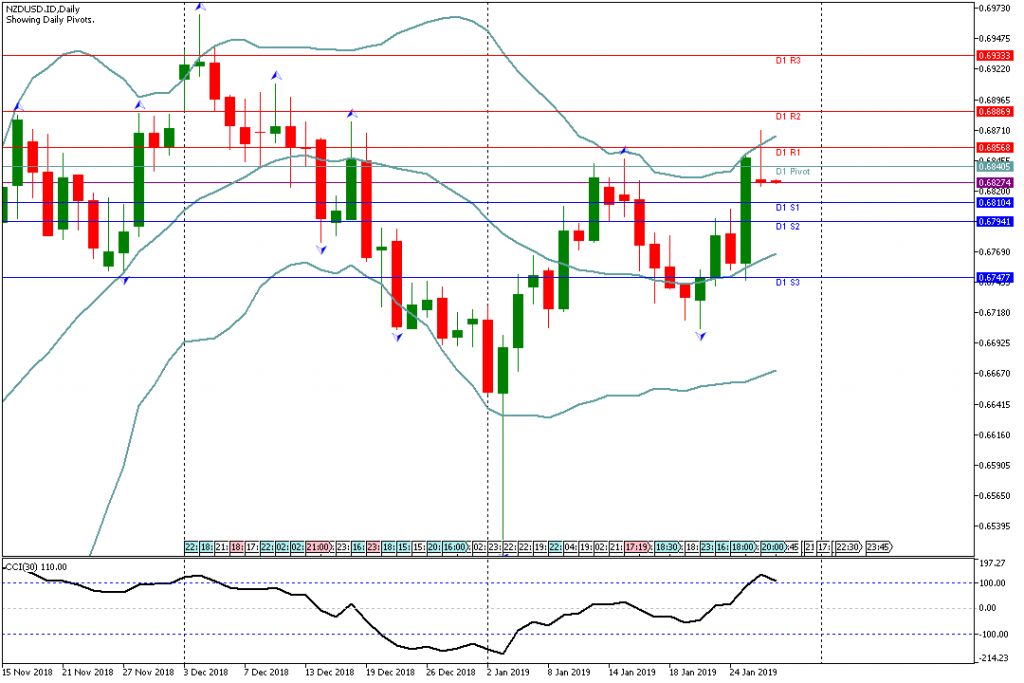Viewport: 1024px width, 683px height.
Task: Click the D1 R3 price tag 0.69333
Action: [995, 56]
